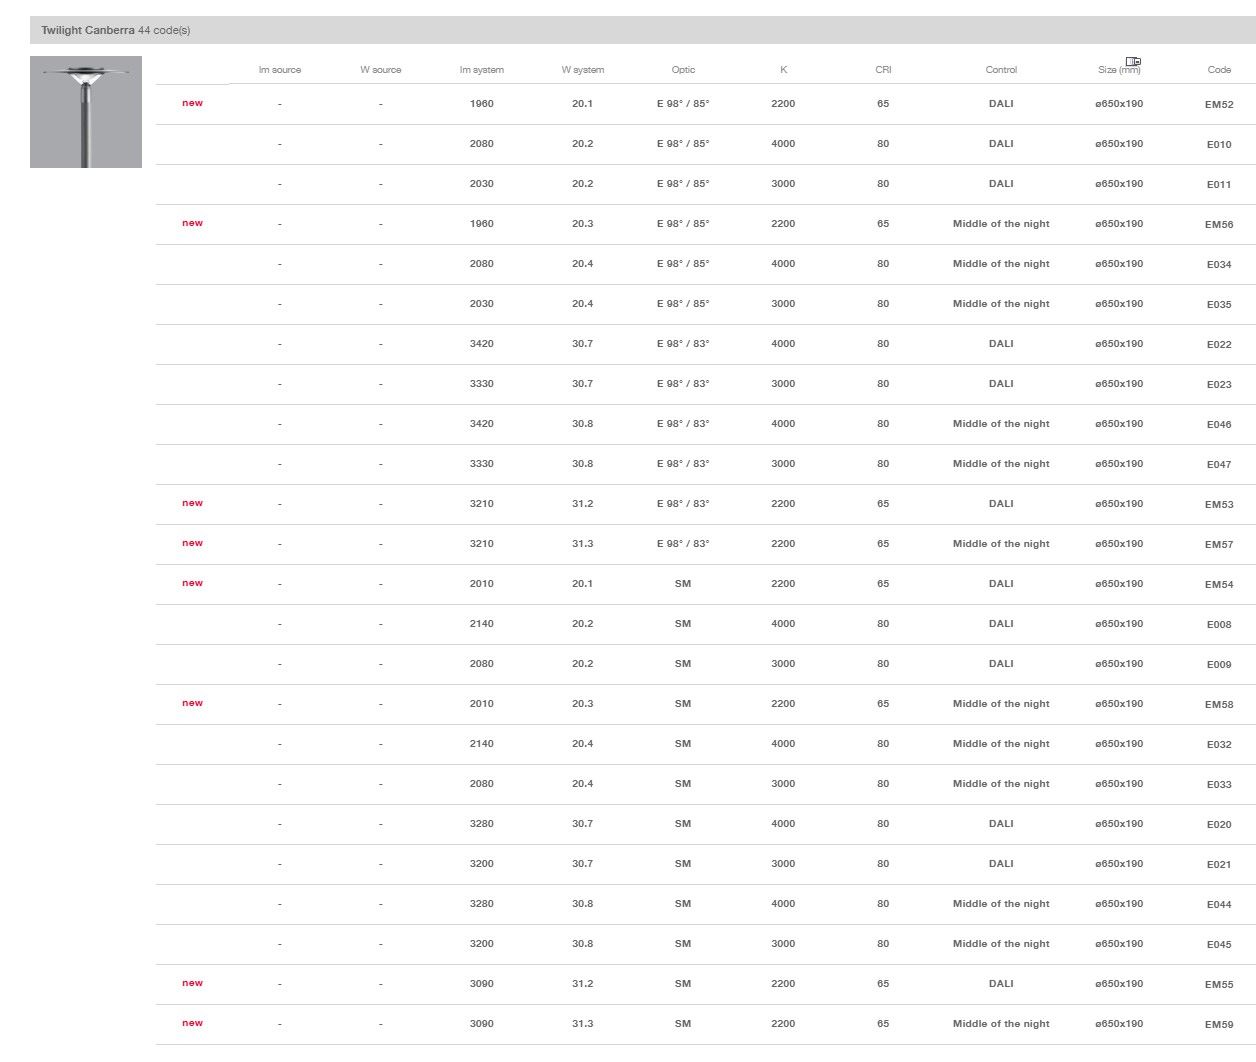Screen dimensions: 1256x1062
Task: Click the 'new' badge in EM55 row
Action: click(192, 983)
